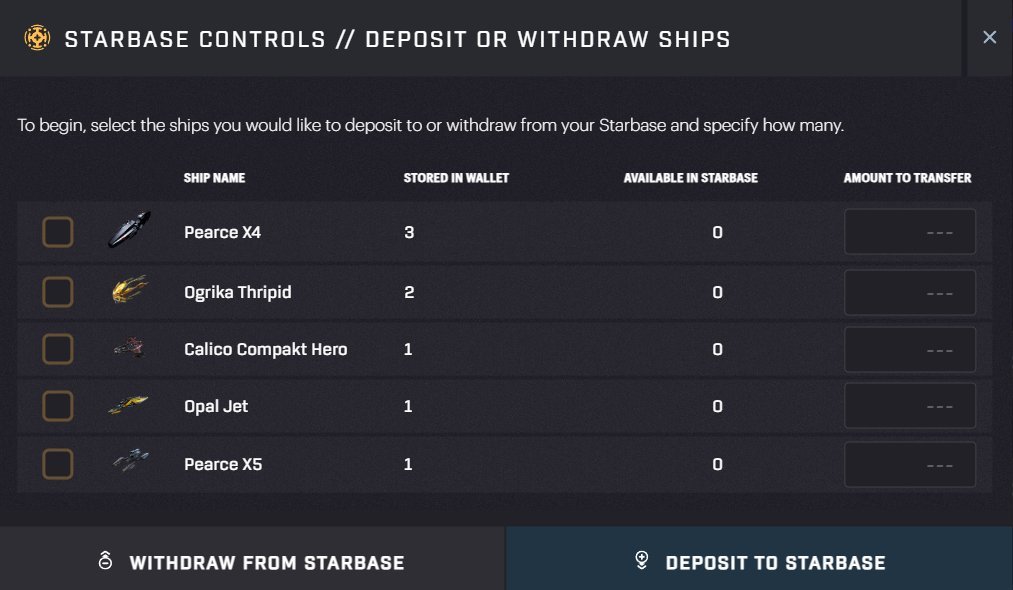This screenshot has height=590, width=1013.
Task: Select the Calico Compakt Hero ship icon
Action: [x=132, y=348]
